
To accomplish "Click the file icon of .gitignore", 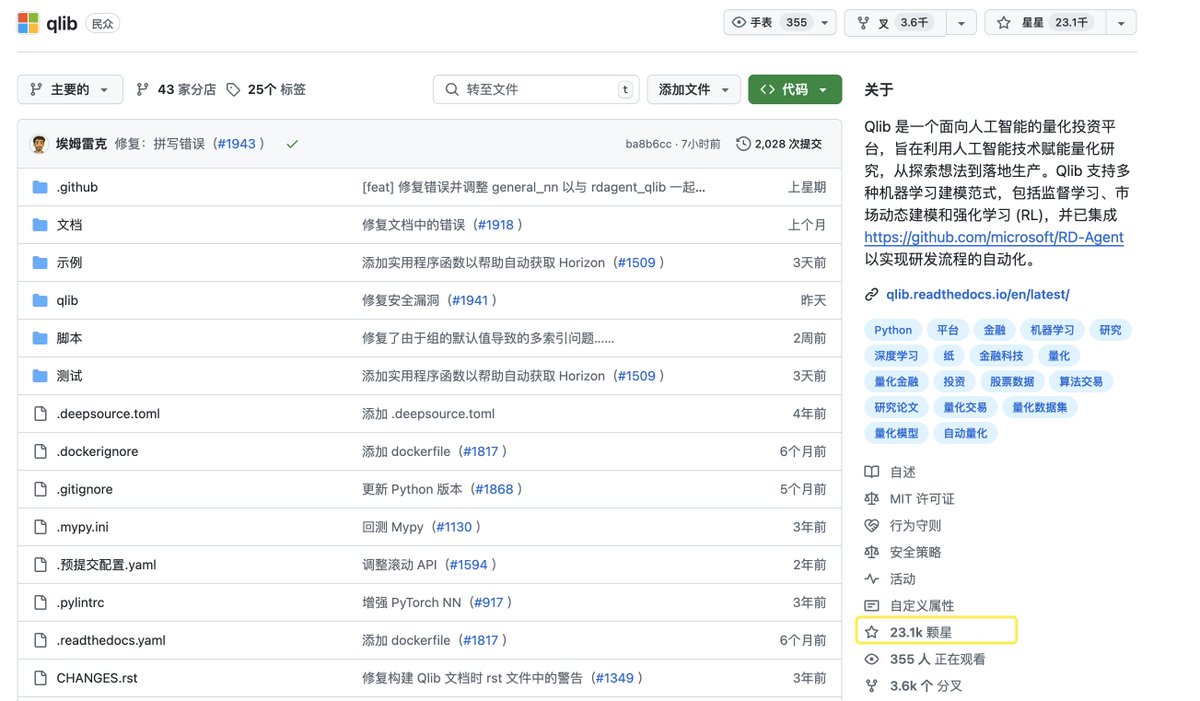I will 40,489.
